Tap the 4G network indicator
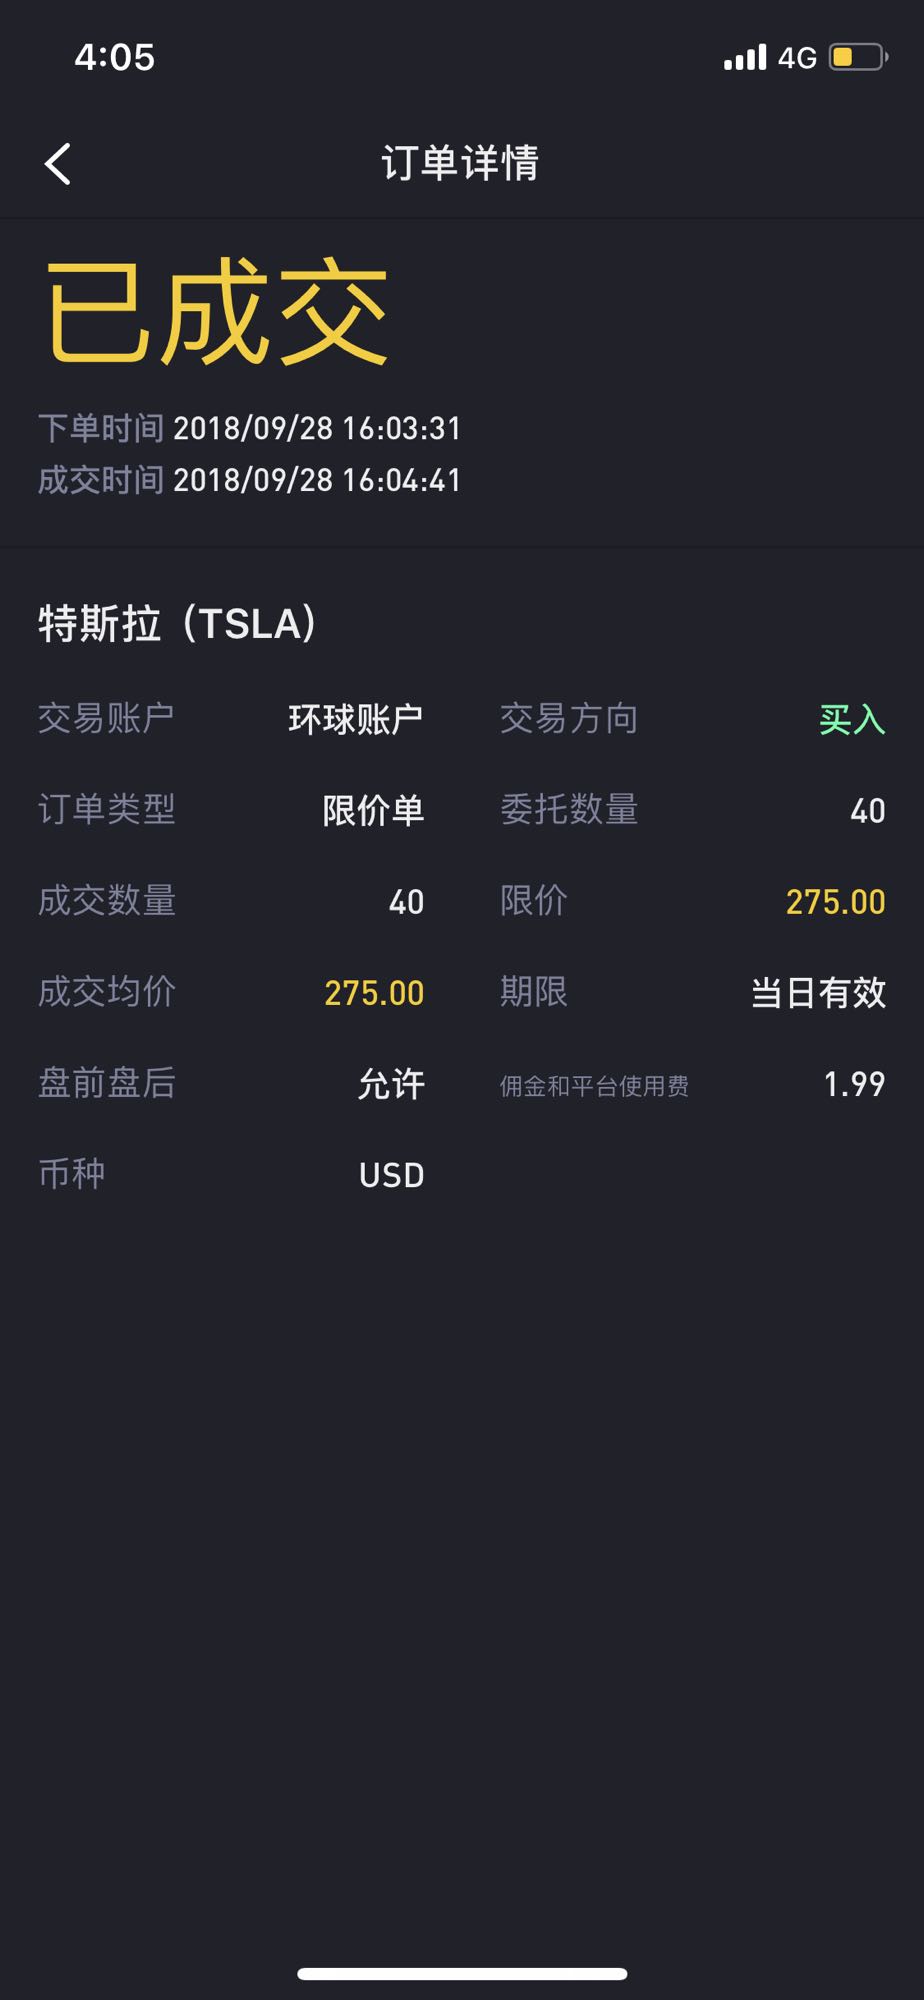The height and width of the screenshot is (2000, 924). pyautogui.click(x=797, y=58)
